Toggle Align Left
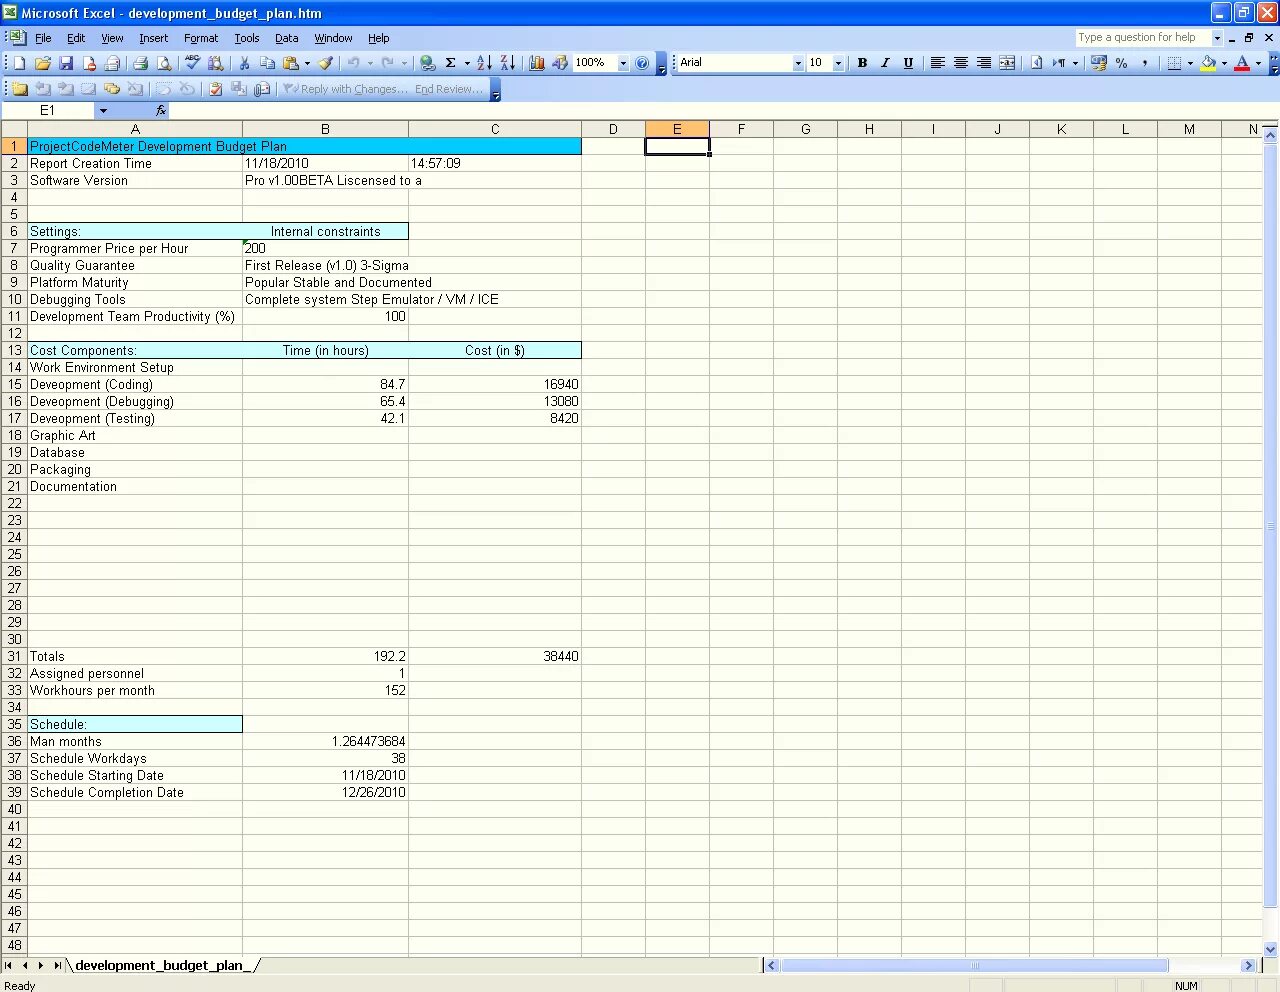The width and height of the screenshot is (1280, 992). tap(938, 63)
